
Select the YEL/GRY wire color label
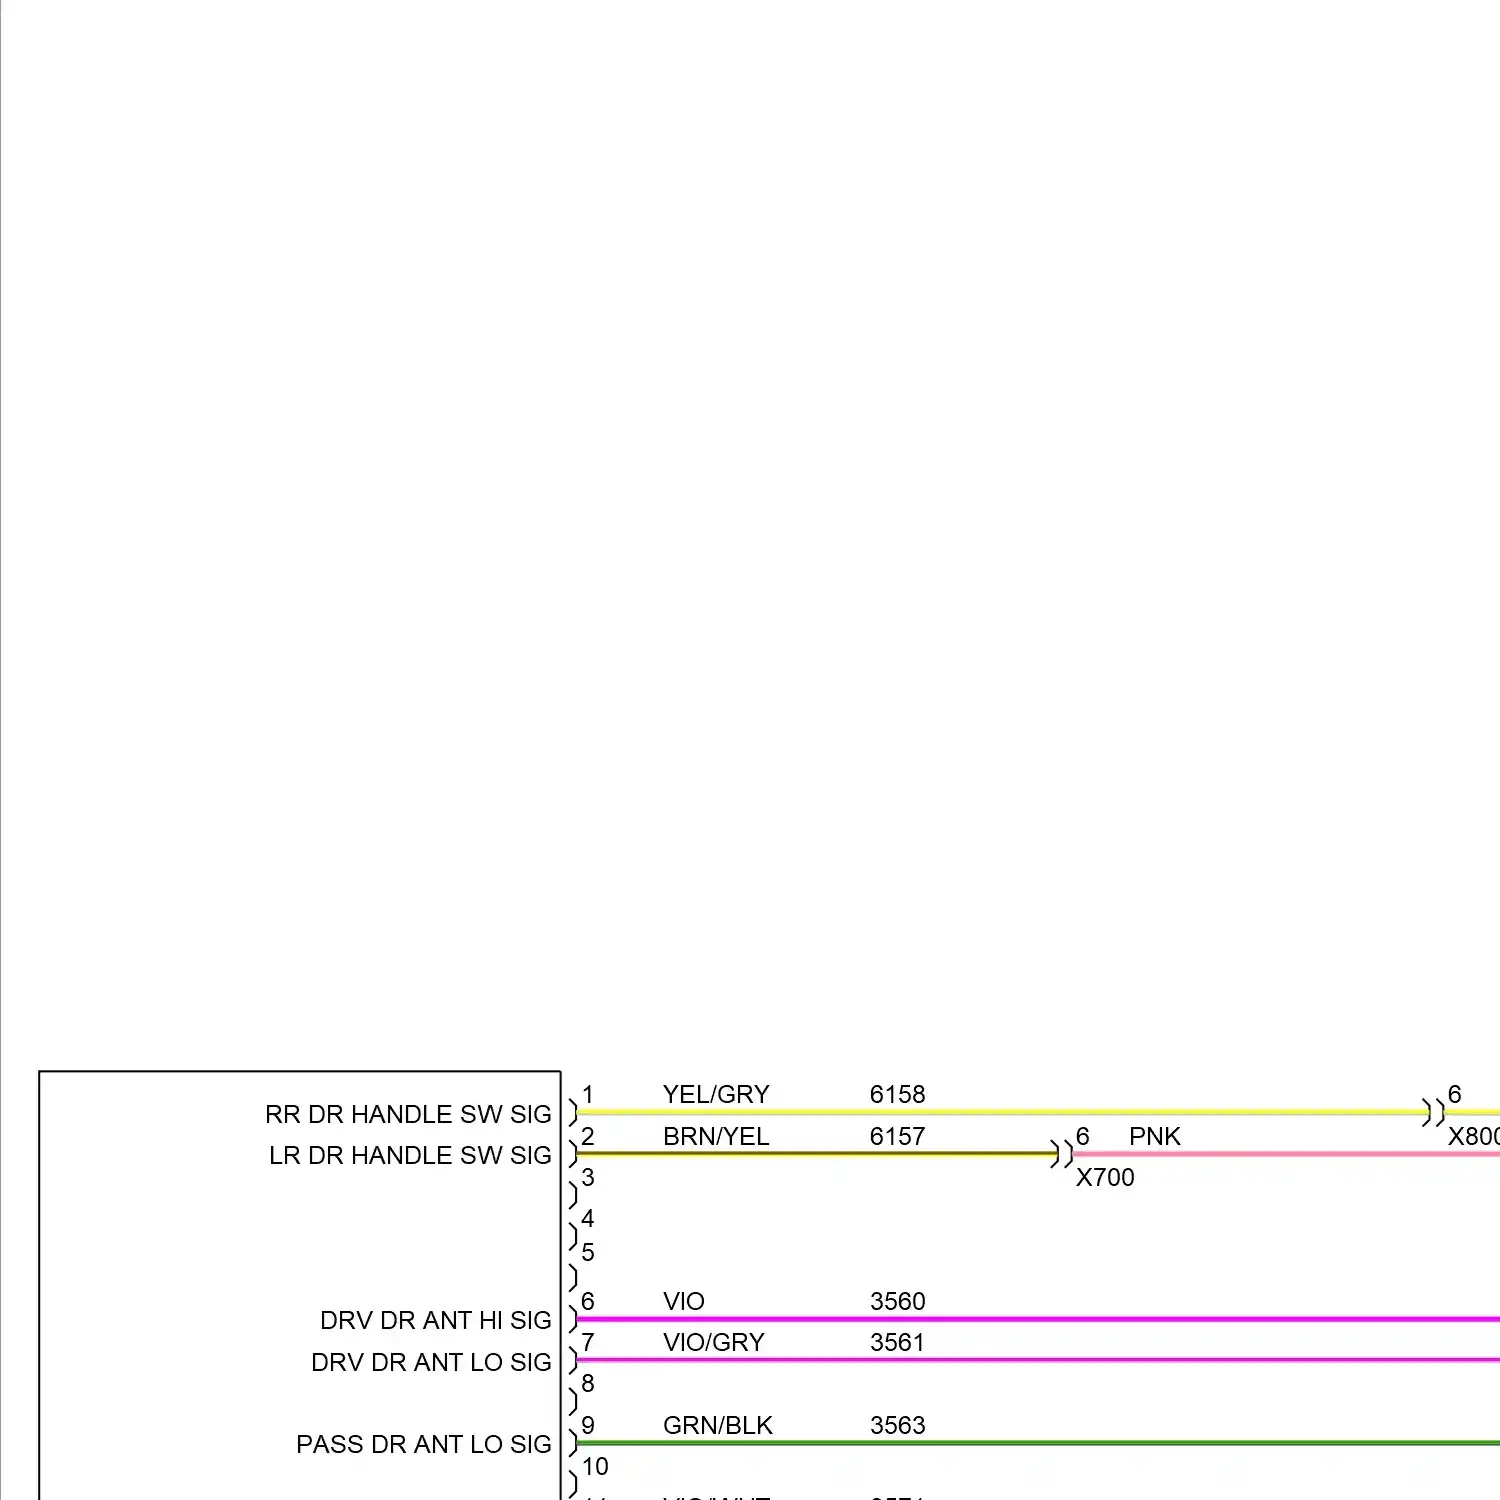tap(716, 1094)
